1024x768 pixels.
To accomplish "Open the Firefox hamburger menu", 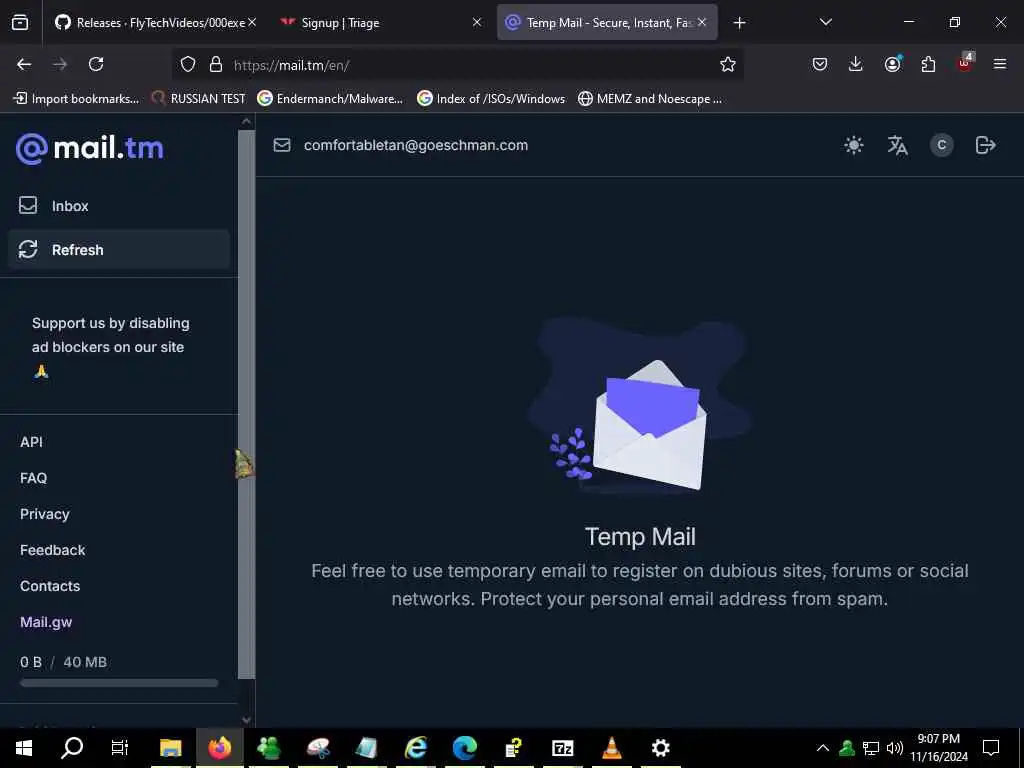I will (x=1000, y=64).
